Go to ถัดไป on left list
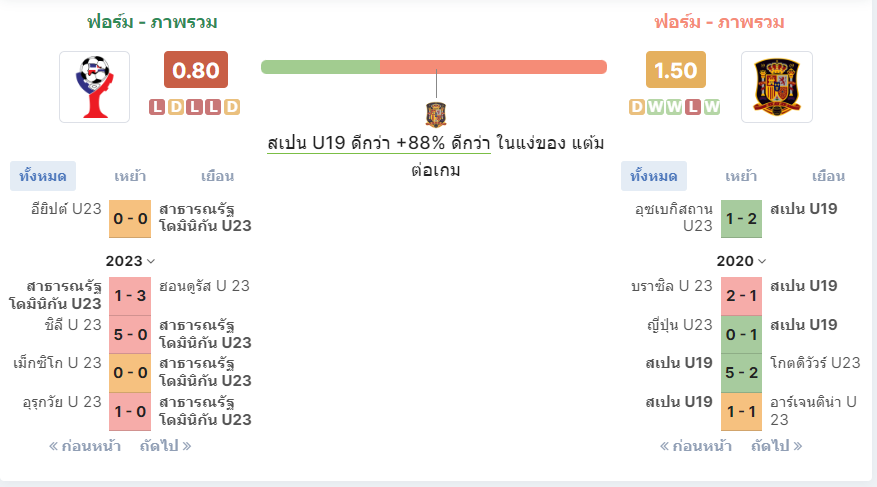This screenshot has width=877, height=487. pyautogui.click(x=166, y=446)
